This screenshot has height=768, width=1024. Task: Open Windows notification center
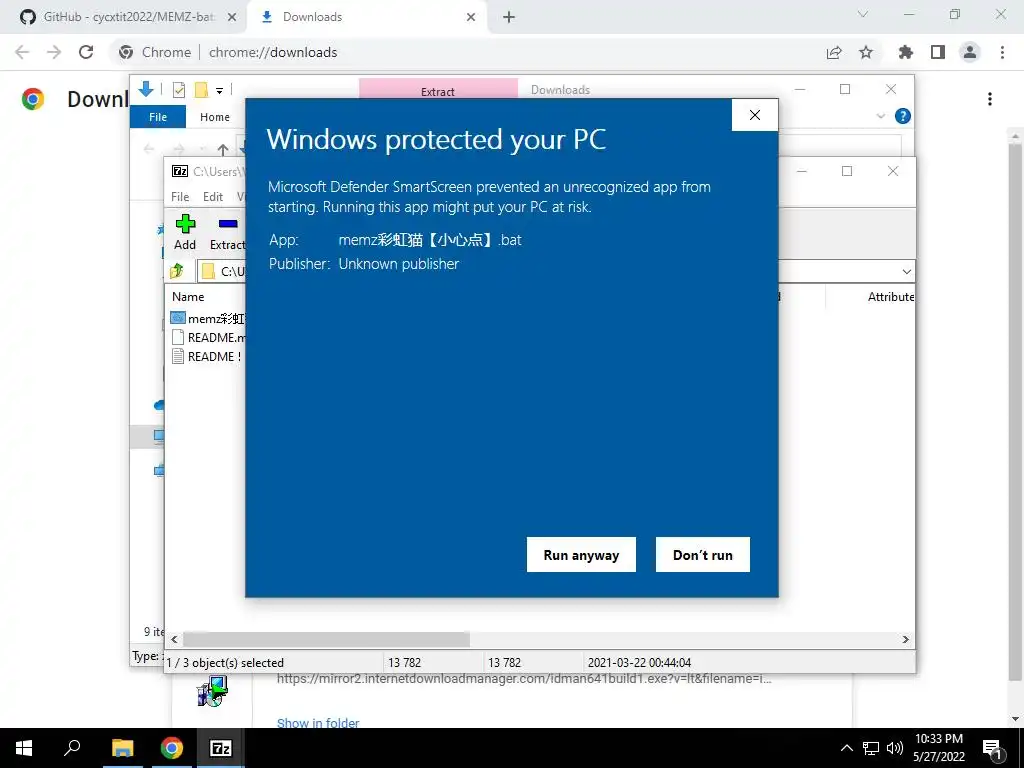[x=993, y=748]
